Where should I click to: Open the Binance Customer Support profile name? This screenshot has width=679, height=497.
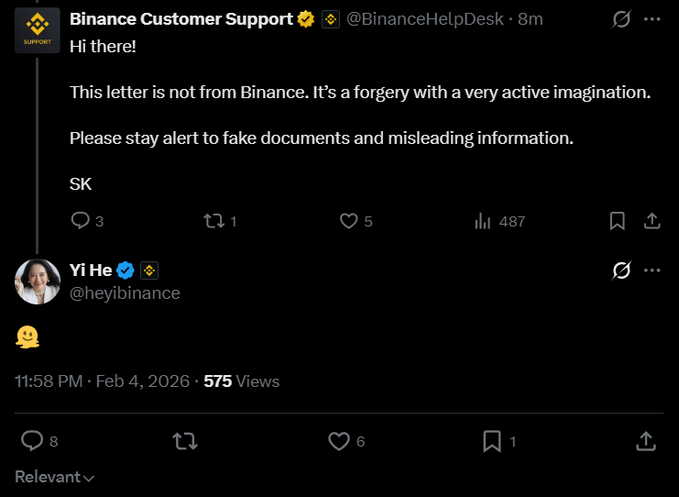pos(182,18)
